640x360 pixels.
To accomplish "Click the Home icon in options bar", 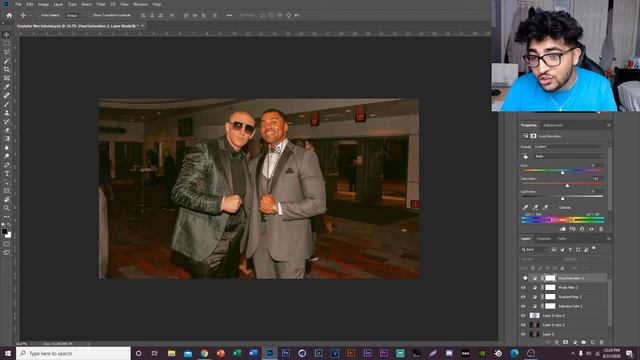I will (9, 15).
